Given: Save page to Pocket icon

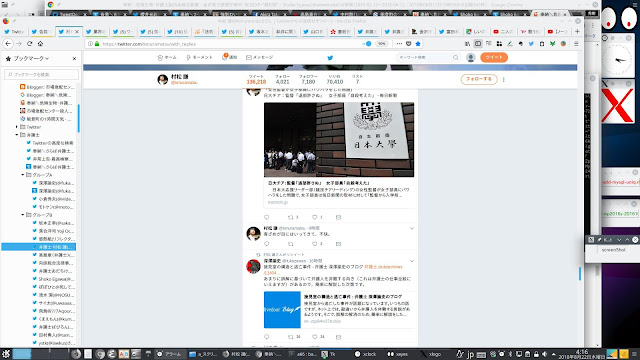Looking at the screenshot, I should 409,44.
